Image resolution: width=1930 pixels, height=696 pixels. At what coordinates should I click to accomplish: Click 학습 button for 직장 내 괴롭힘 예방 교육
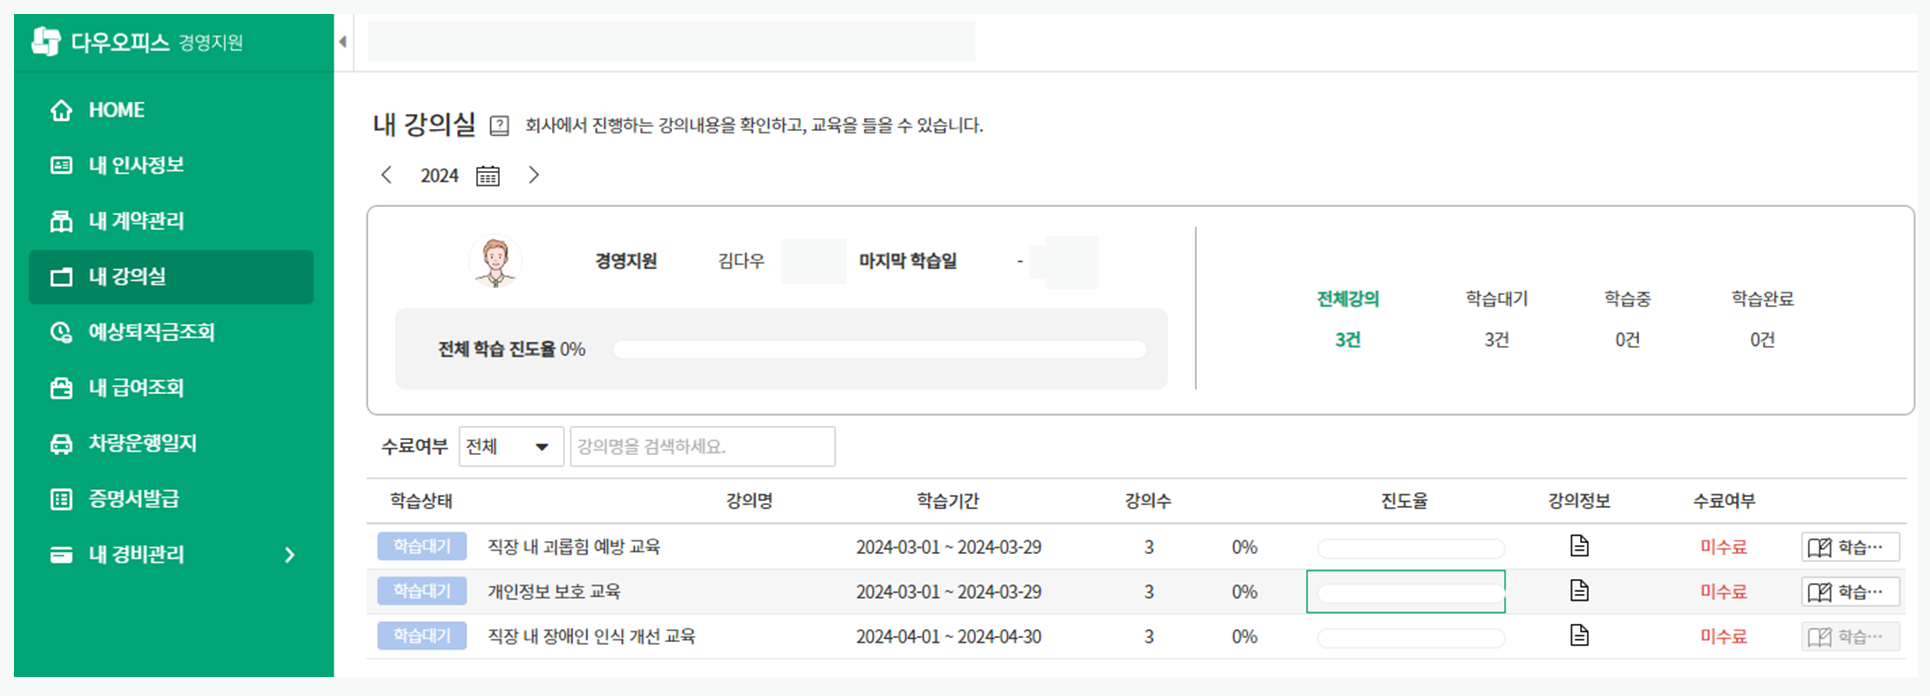point(1850,547)
